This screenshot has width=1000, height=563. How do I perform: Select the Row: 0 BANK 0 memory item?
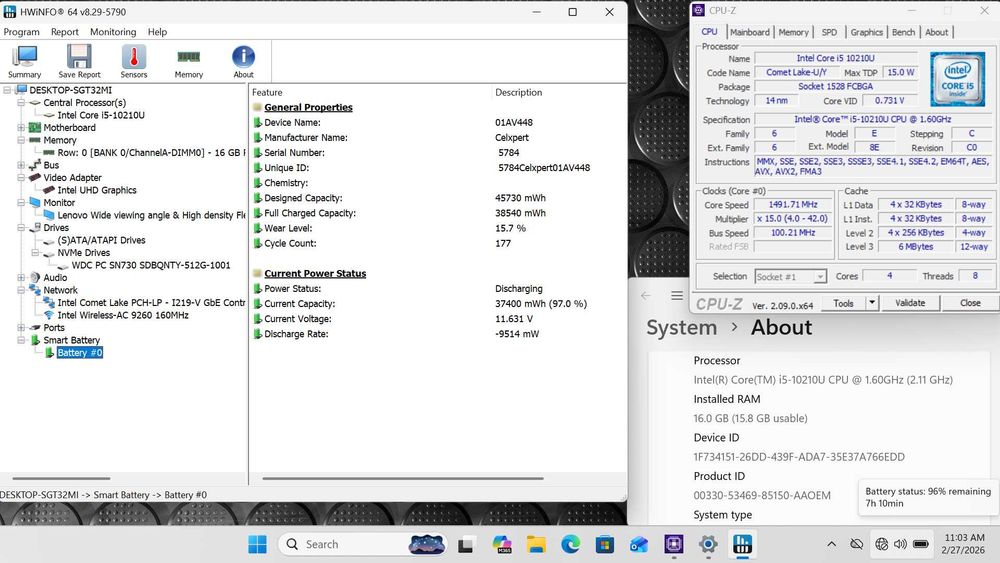(151, 153)
